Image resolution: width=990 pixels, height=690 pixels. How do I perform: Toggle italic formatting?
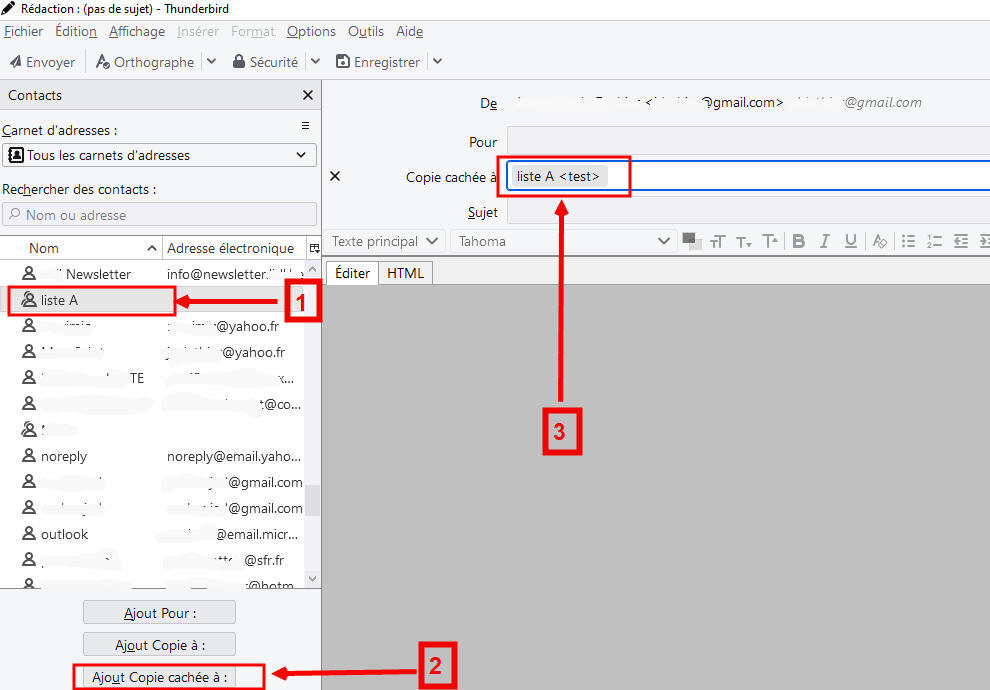point(824,241)
